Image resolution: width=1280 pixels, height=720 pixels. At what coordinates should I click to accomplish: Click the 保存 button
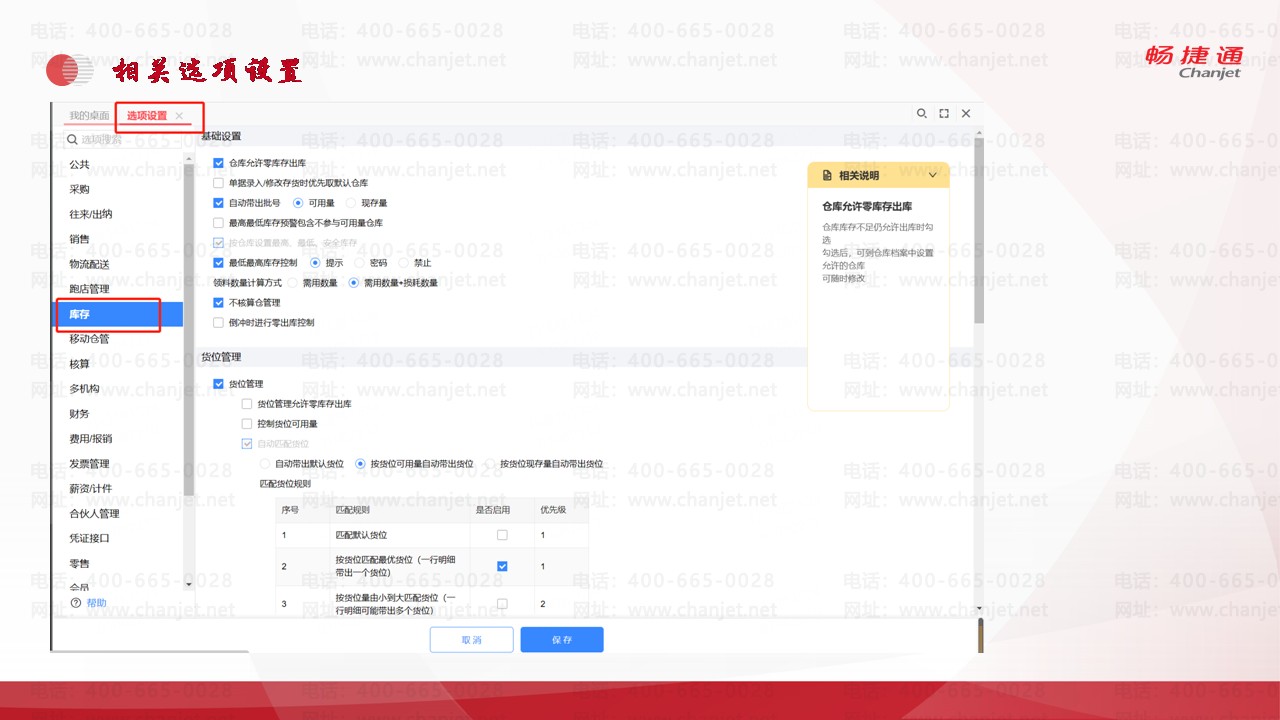562,640
